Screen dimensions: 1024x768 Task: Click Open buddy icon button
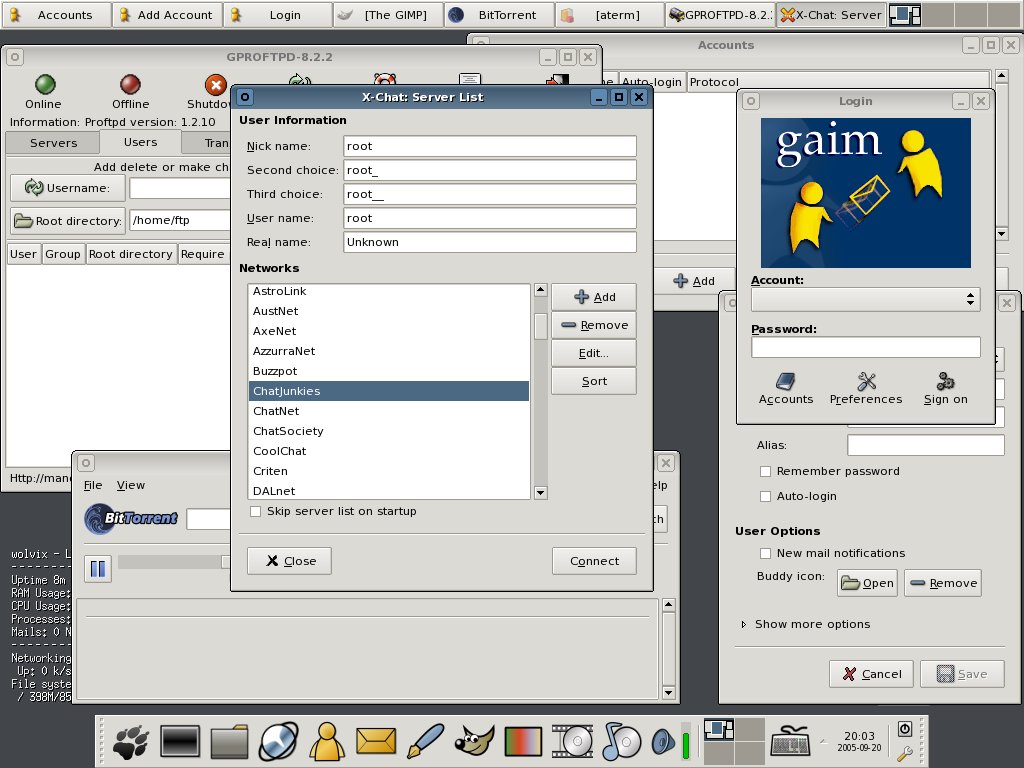[867, 583]
